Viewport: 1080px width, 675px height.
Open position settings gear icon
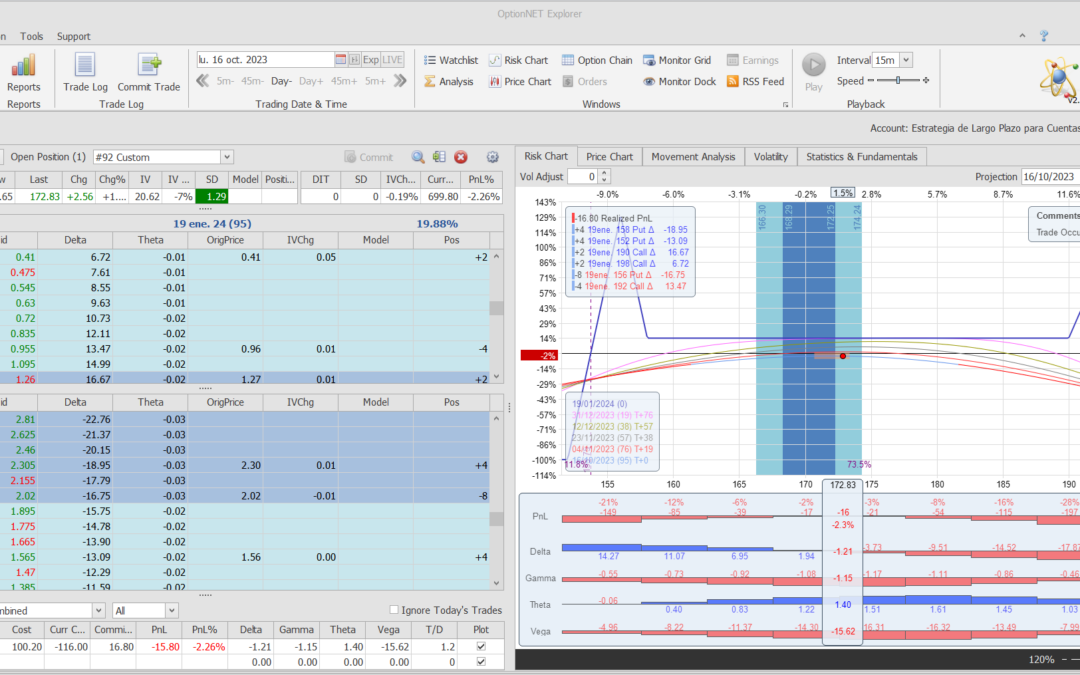[x=492, y=157]
